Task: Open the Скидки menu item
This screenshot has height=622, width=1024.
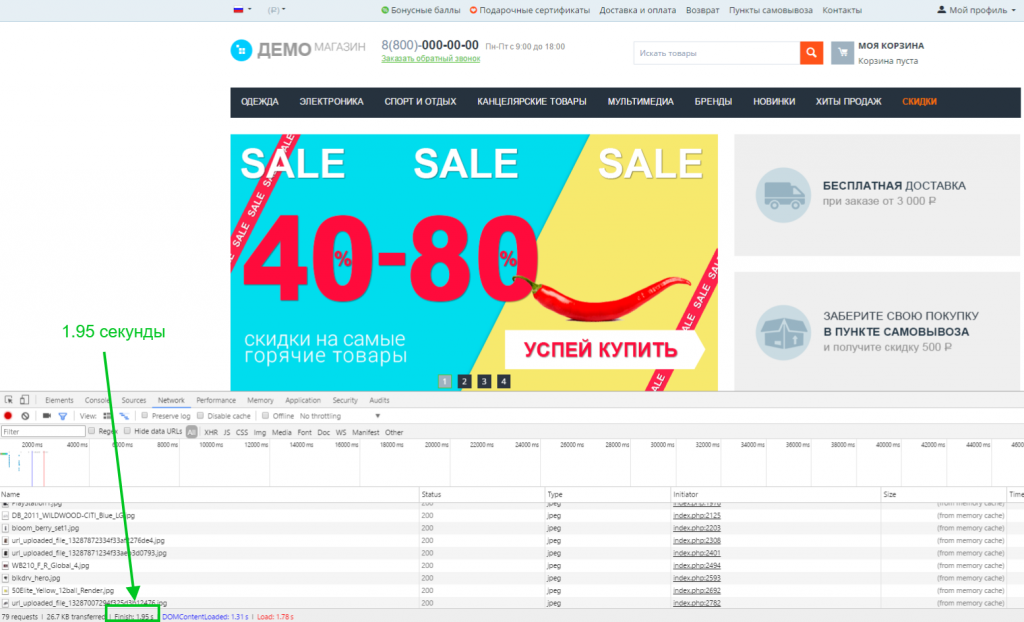Action: click(x=920, y=102)
